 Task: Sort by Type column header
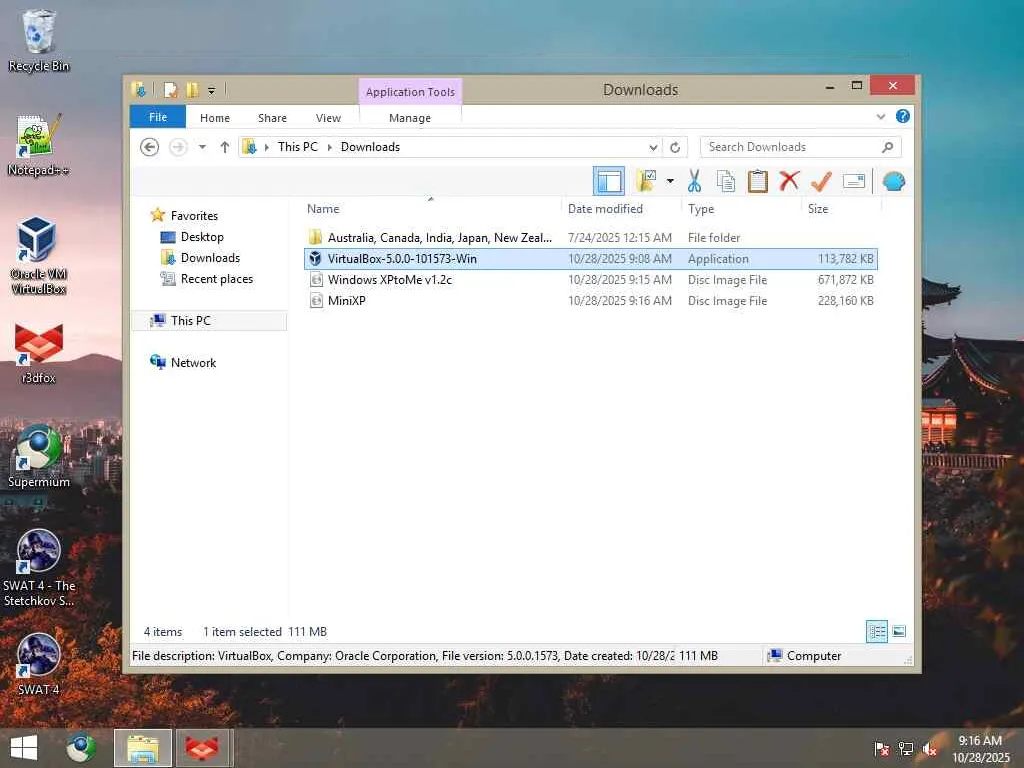pyautogui.click(x=701, y=209)
